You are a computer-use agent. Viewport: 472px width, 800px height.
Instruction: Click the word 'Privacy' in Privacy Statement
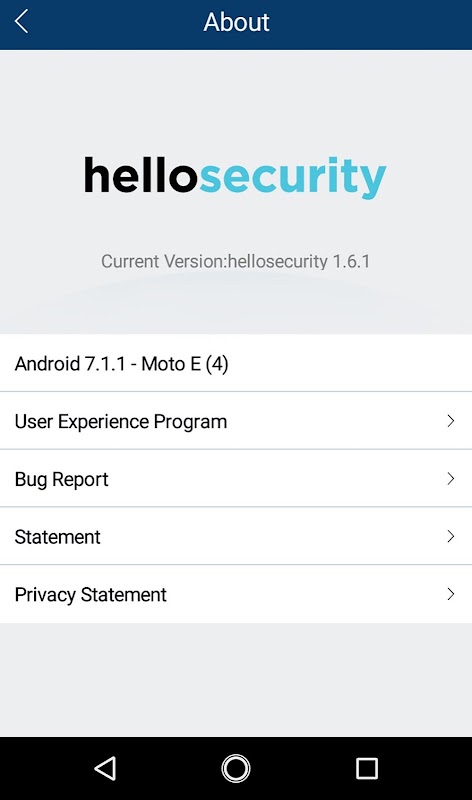45,595
